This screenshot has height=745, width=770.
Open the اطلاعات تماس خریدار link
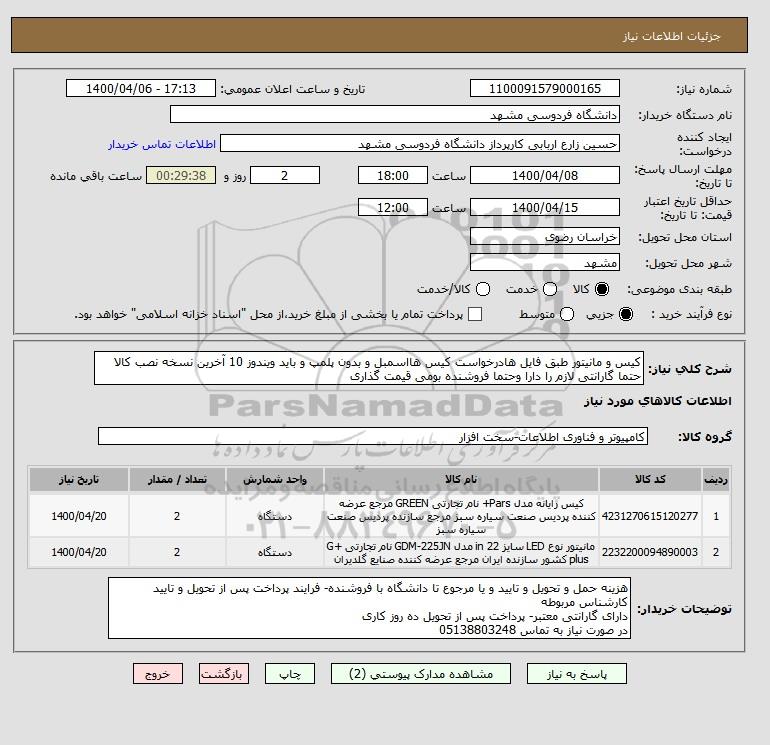(162, 144)
